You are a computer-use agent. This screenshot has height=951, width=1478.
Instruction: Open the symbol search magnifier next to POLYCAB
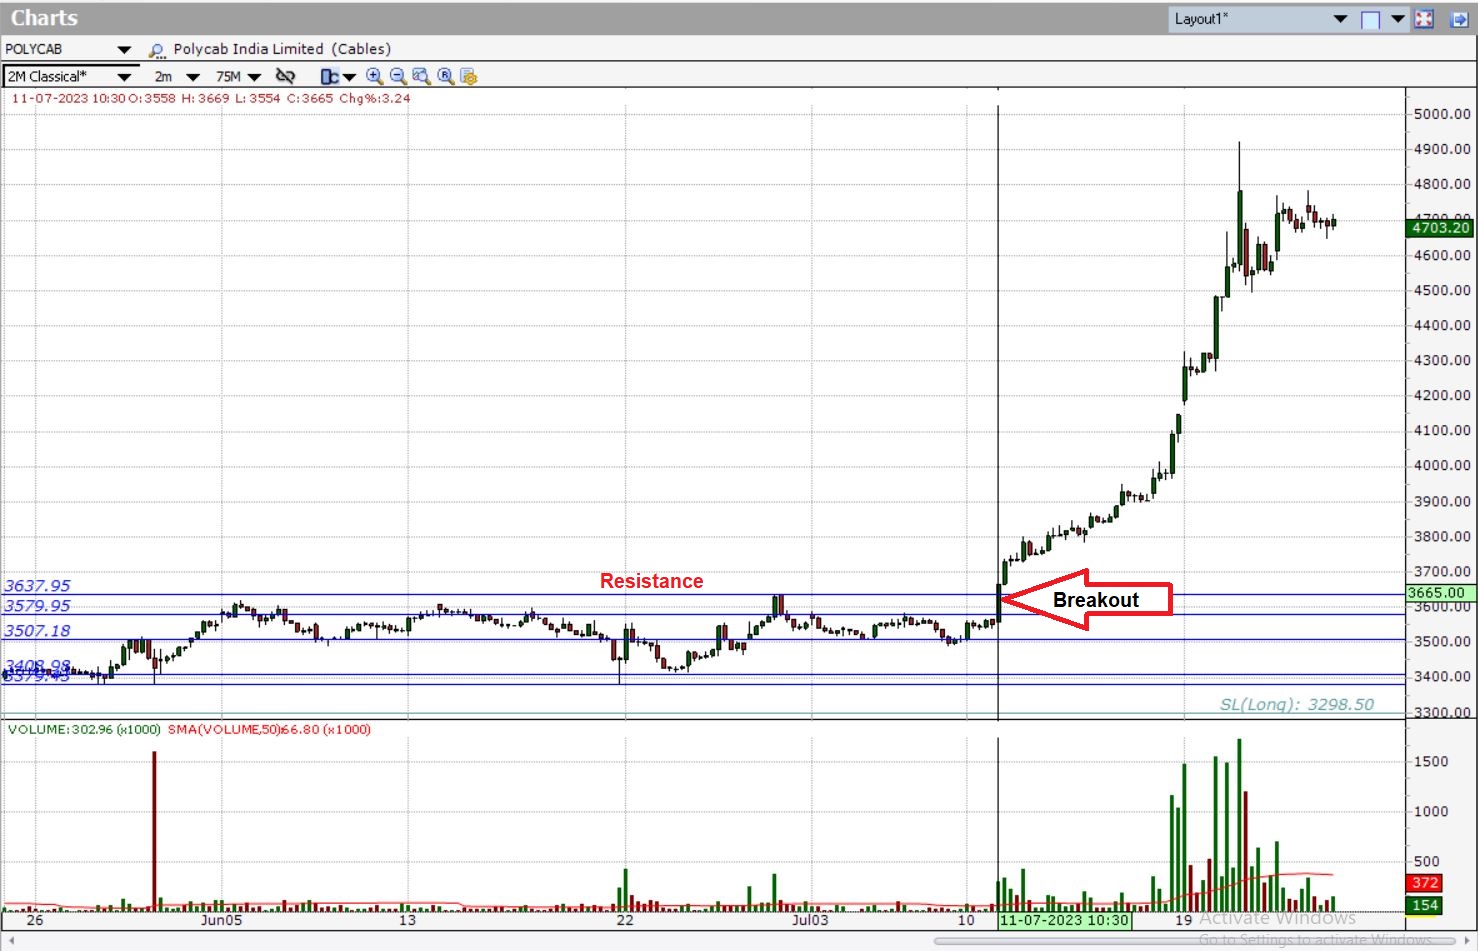pos(156,50)
